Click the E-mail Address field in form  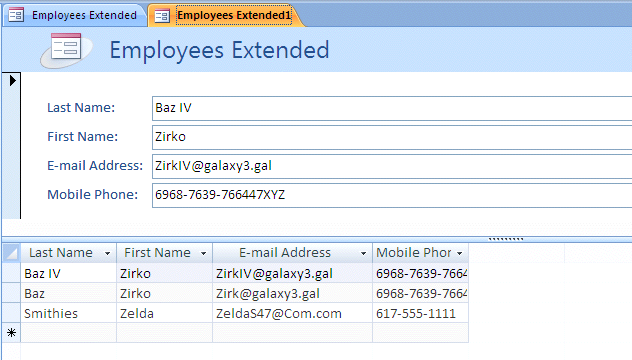tap(392, 166)
